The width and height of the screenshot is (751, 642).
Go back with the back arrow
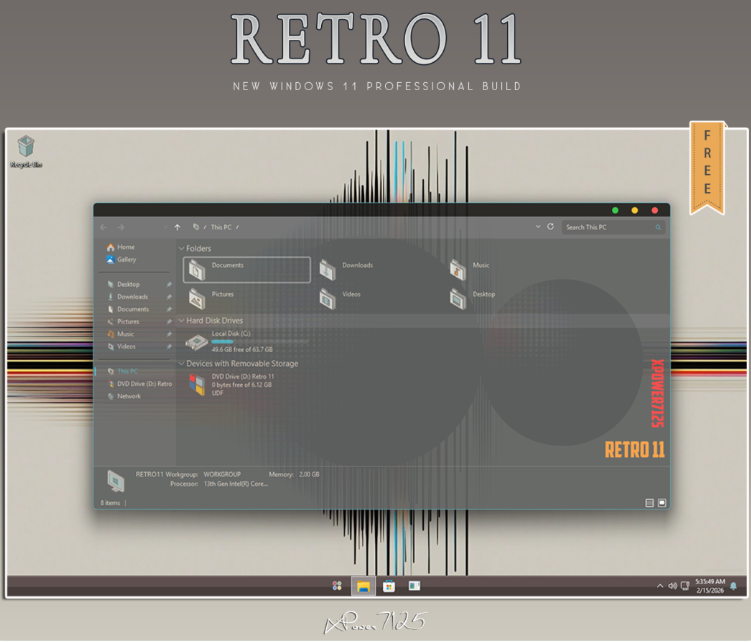(103, 227)
